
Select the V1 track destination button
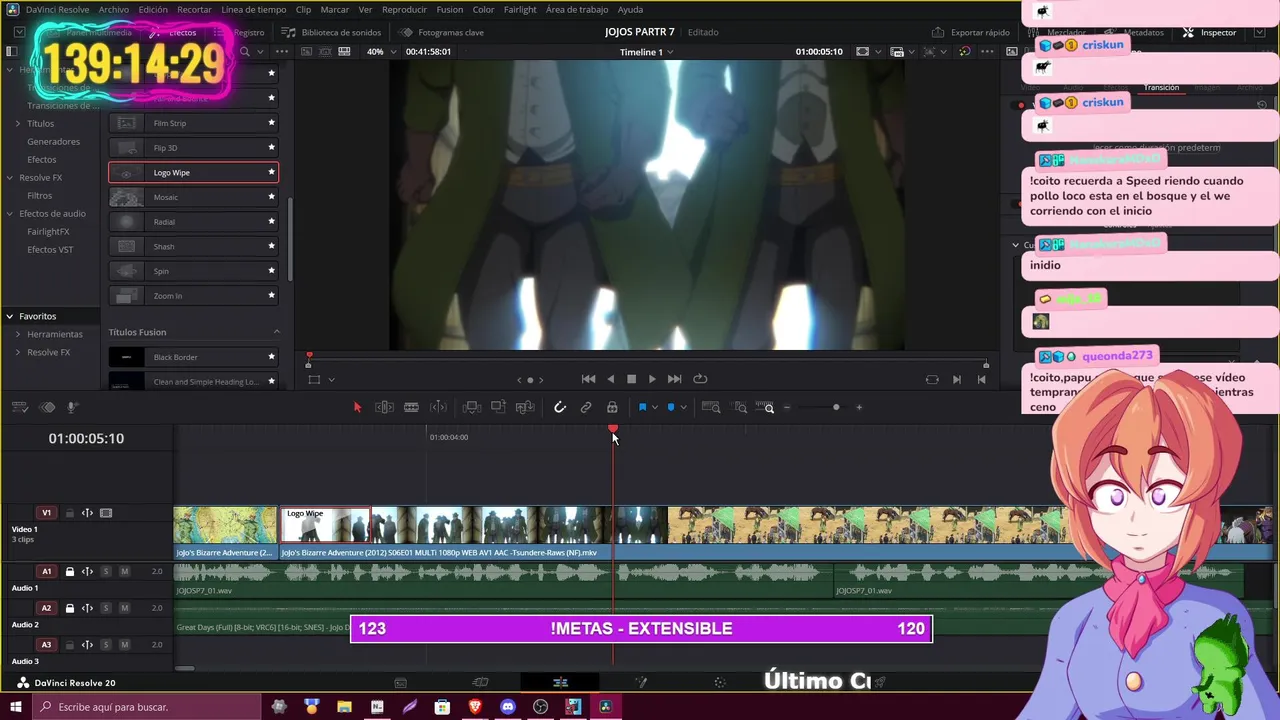[x=46, y=513]
